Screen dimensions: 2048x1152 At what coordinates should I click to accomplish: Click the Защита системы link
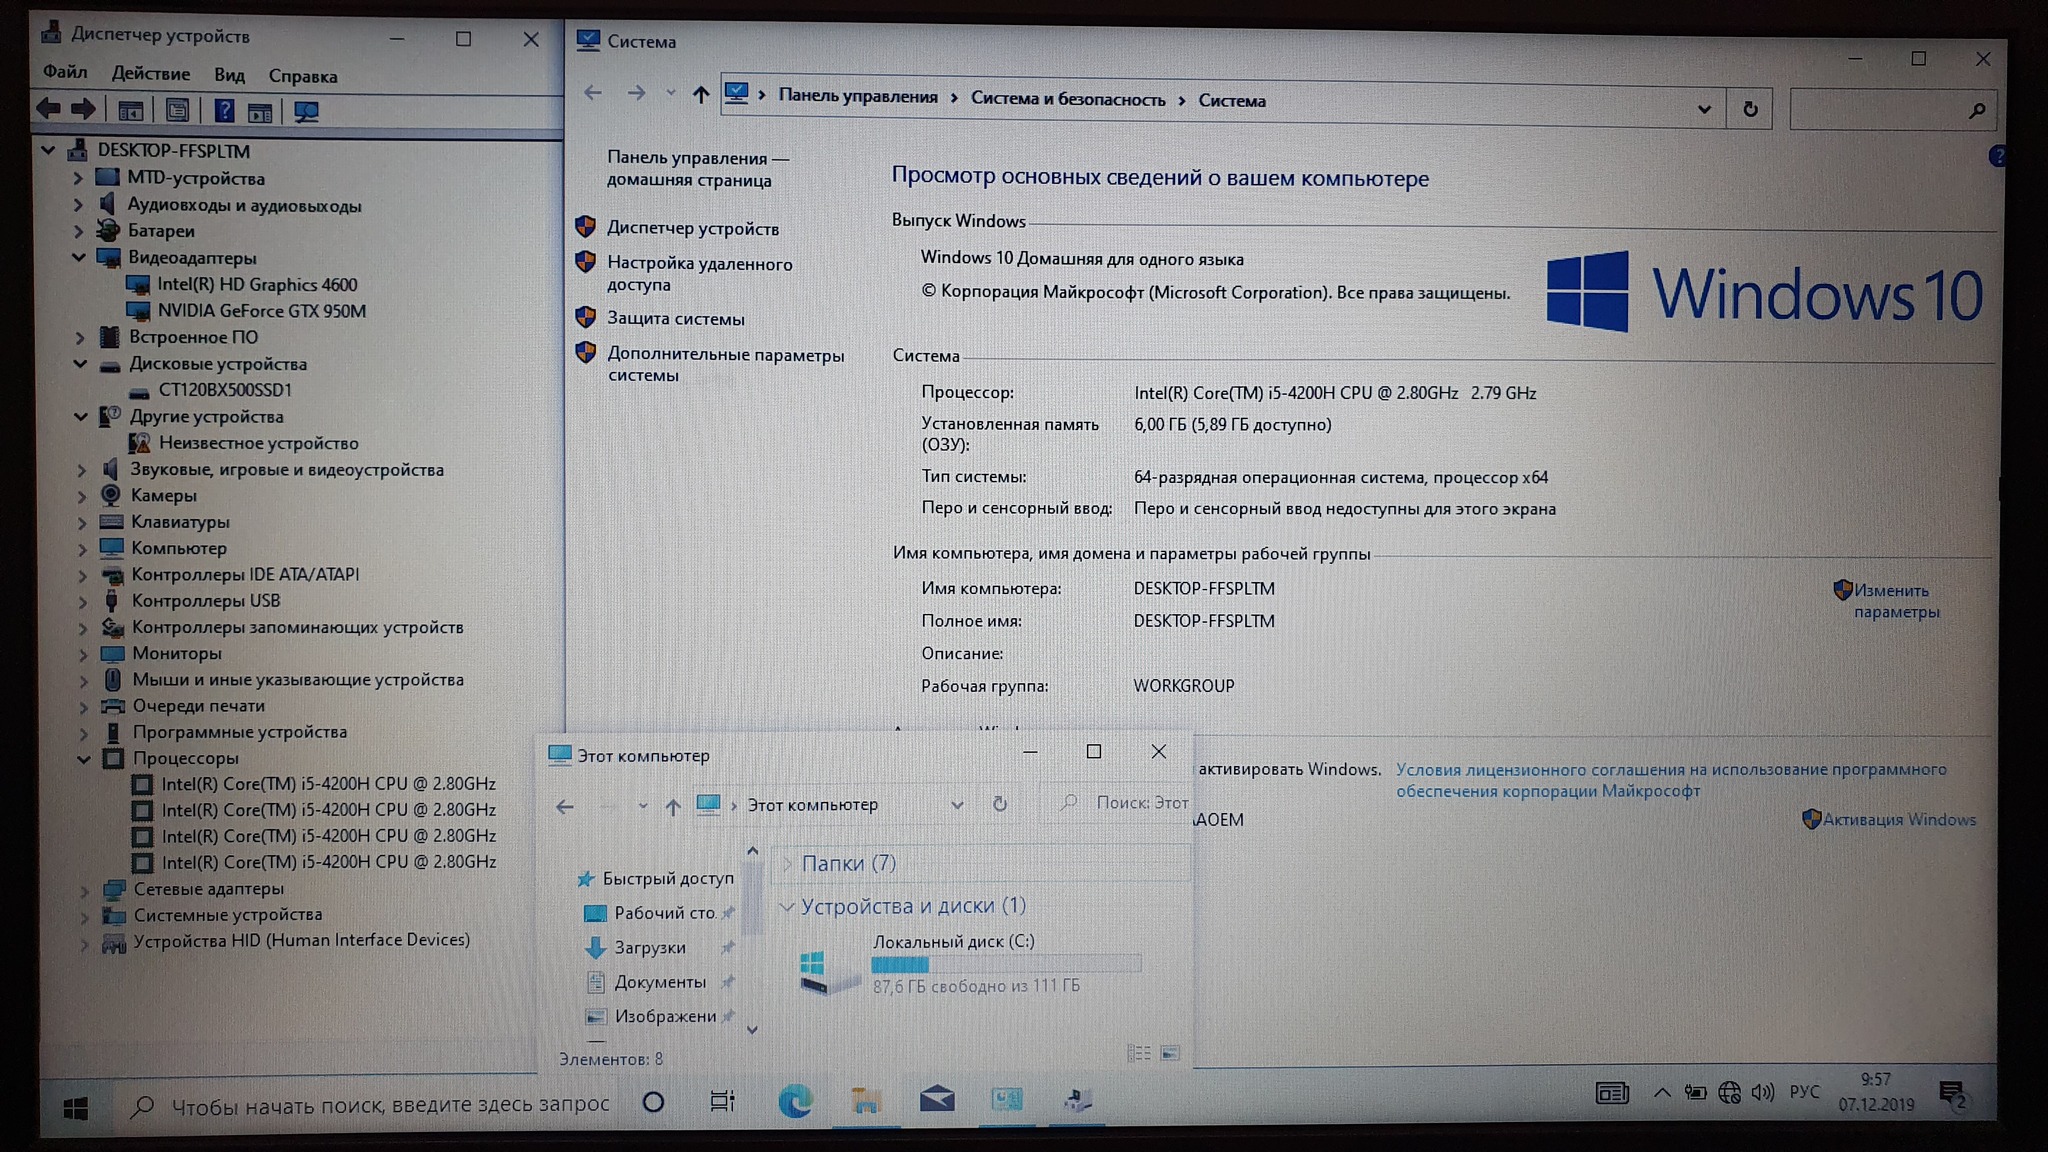[675, 319]
